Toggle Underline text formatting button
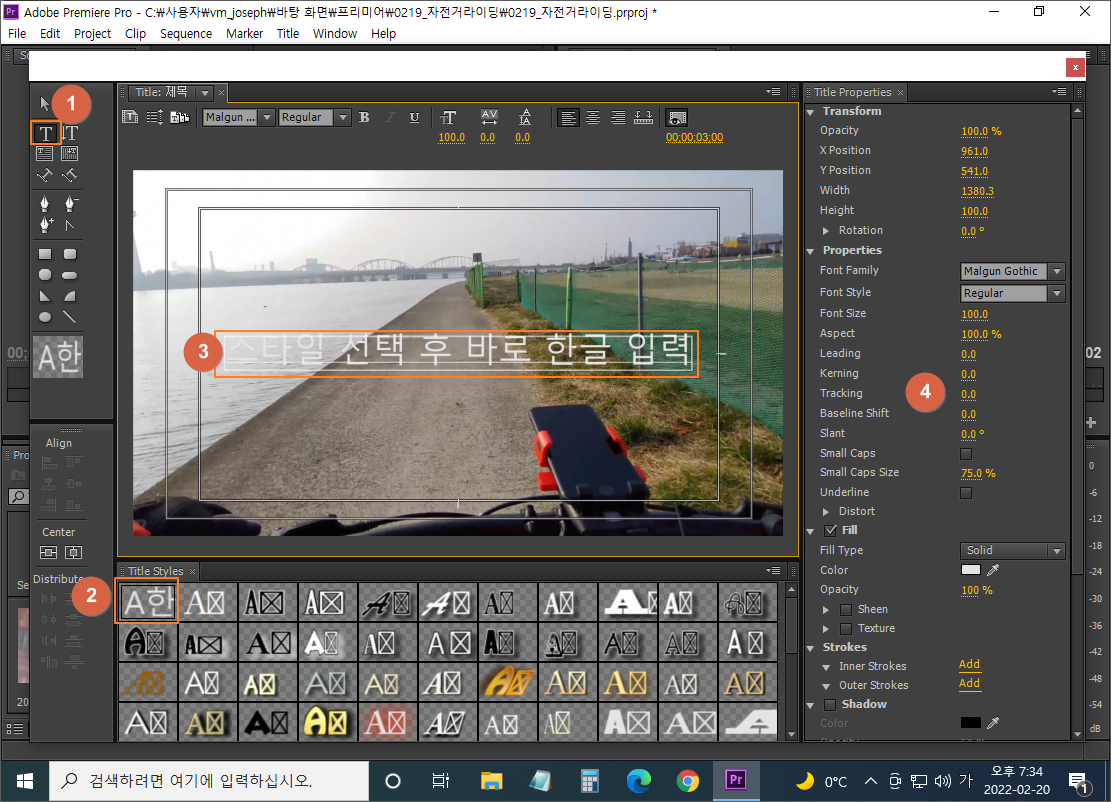Image resolution: width=1111 pixels, height=802 pixels. 414,118
